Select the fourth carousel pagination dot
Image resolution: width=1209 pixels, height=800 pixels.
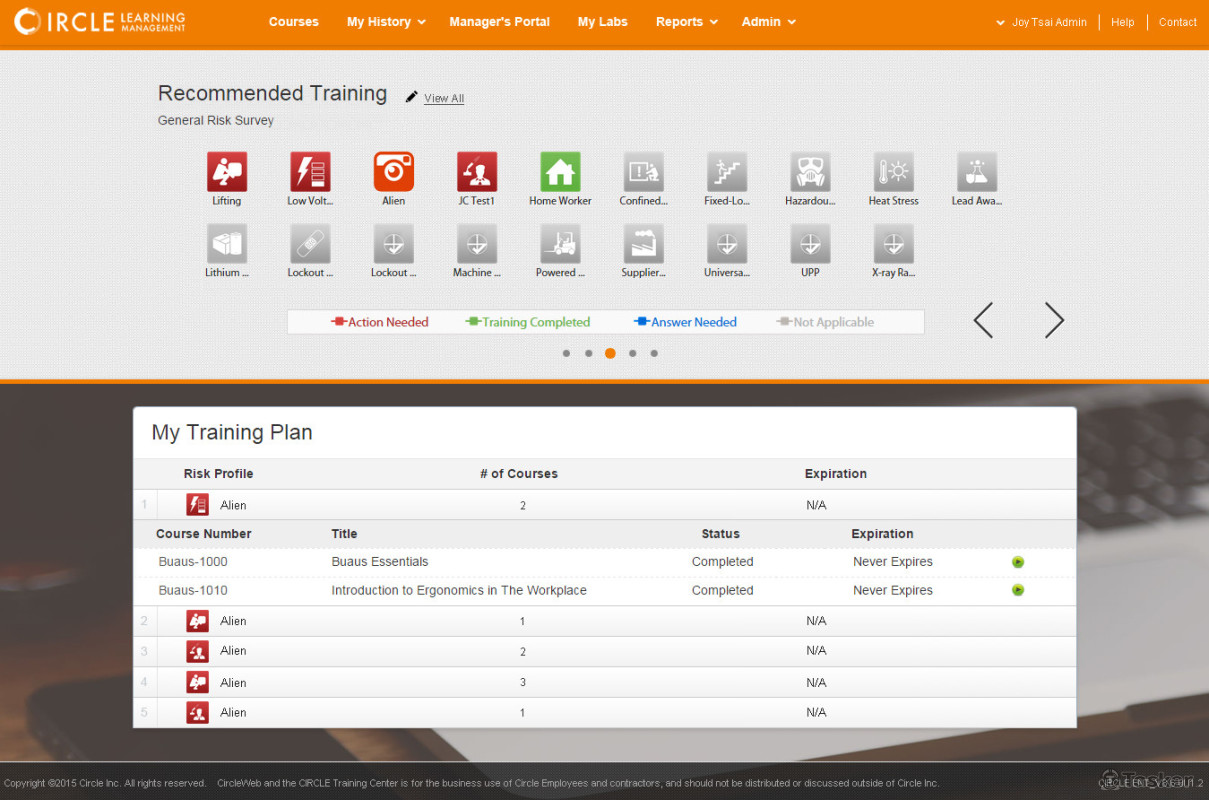(x=632, y=353)
